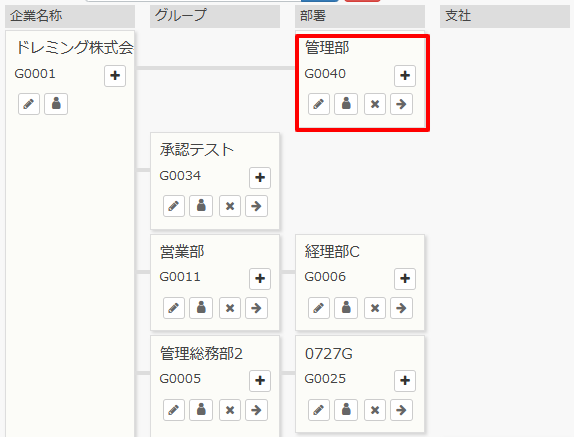Edit 0727G using the pencil icon

319,410
